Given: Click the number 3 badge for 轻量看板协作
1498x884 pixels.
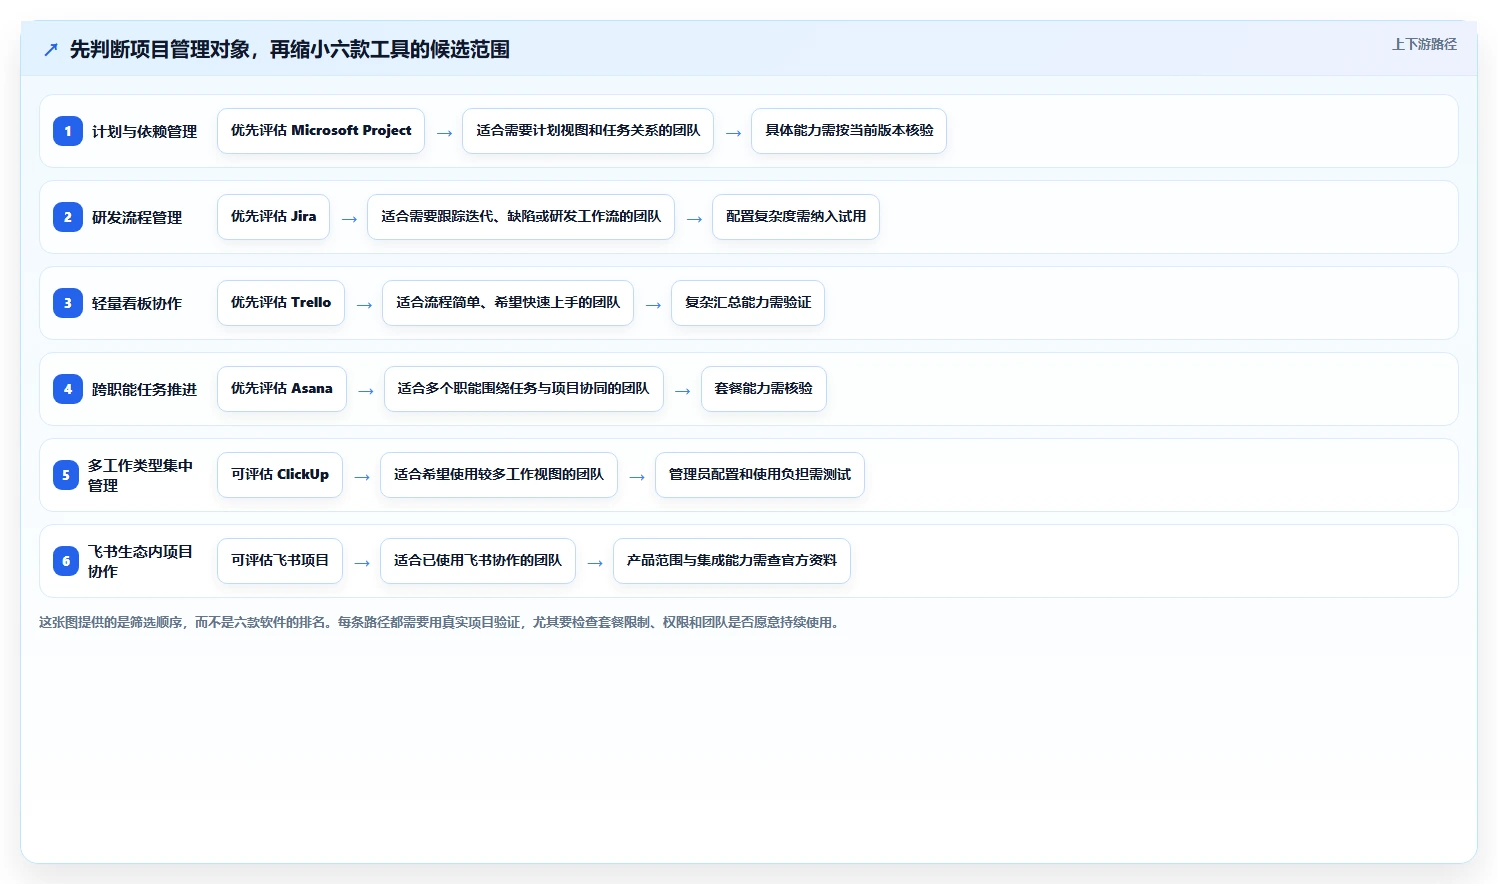Looking at the screenshot, I should tap(68, 303).
